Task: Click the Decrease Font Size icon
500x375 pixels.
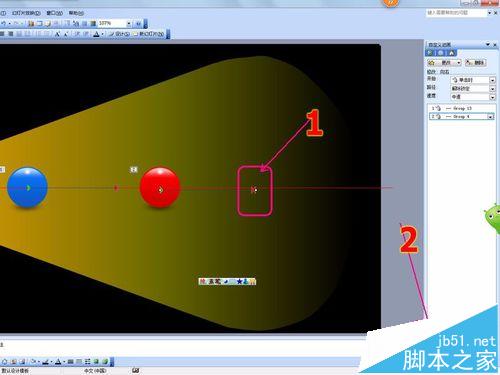Action: pyautogui.click(x=66, y=34)
